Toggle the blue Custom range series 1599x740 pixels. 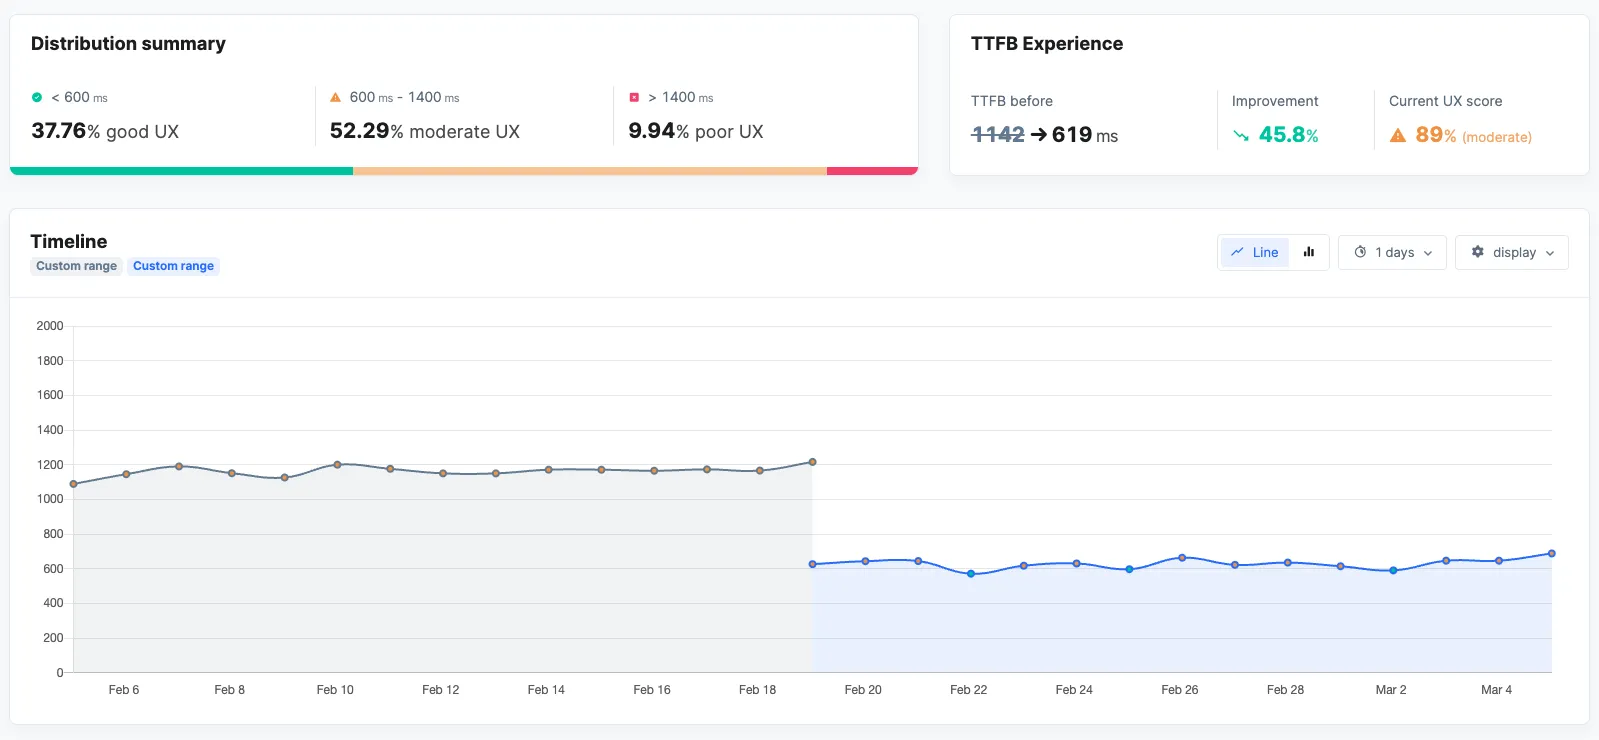[173, 266]
